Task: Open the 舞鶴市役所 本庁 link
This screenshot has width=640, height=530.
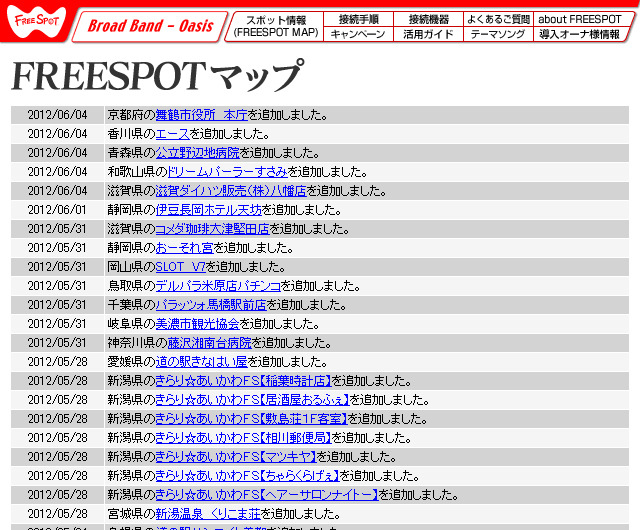Action: coord(202,115)
